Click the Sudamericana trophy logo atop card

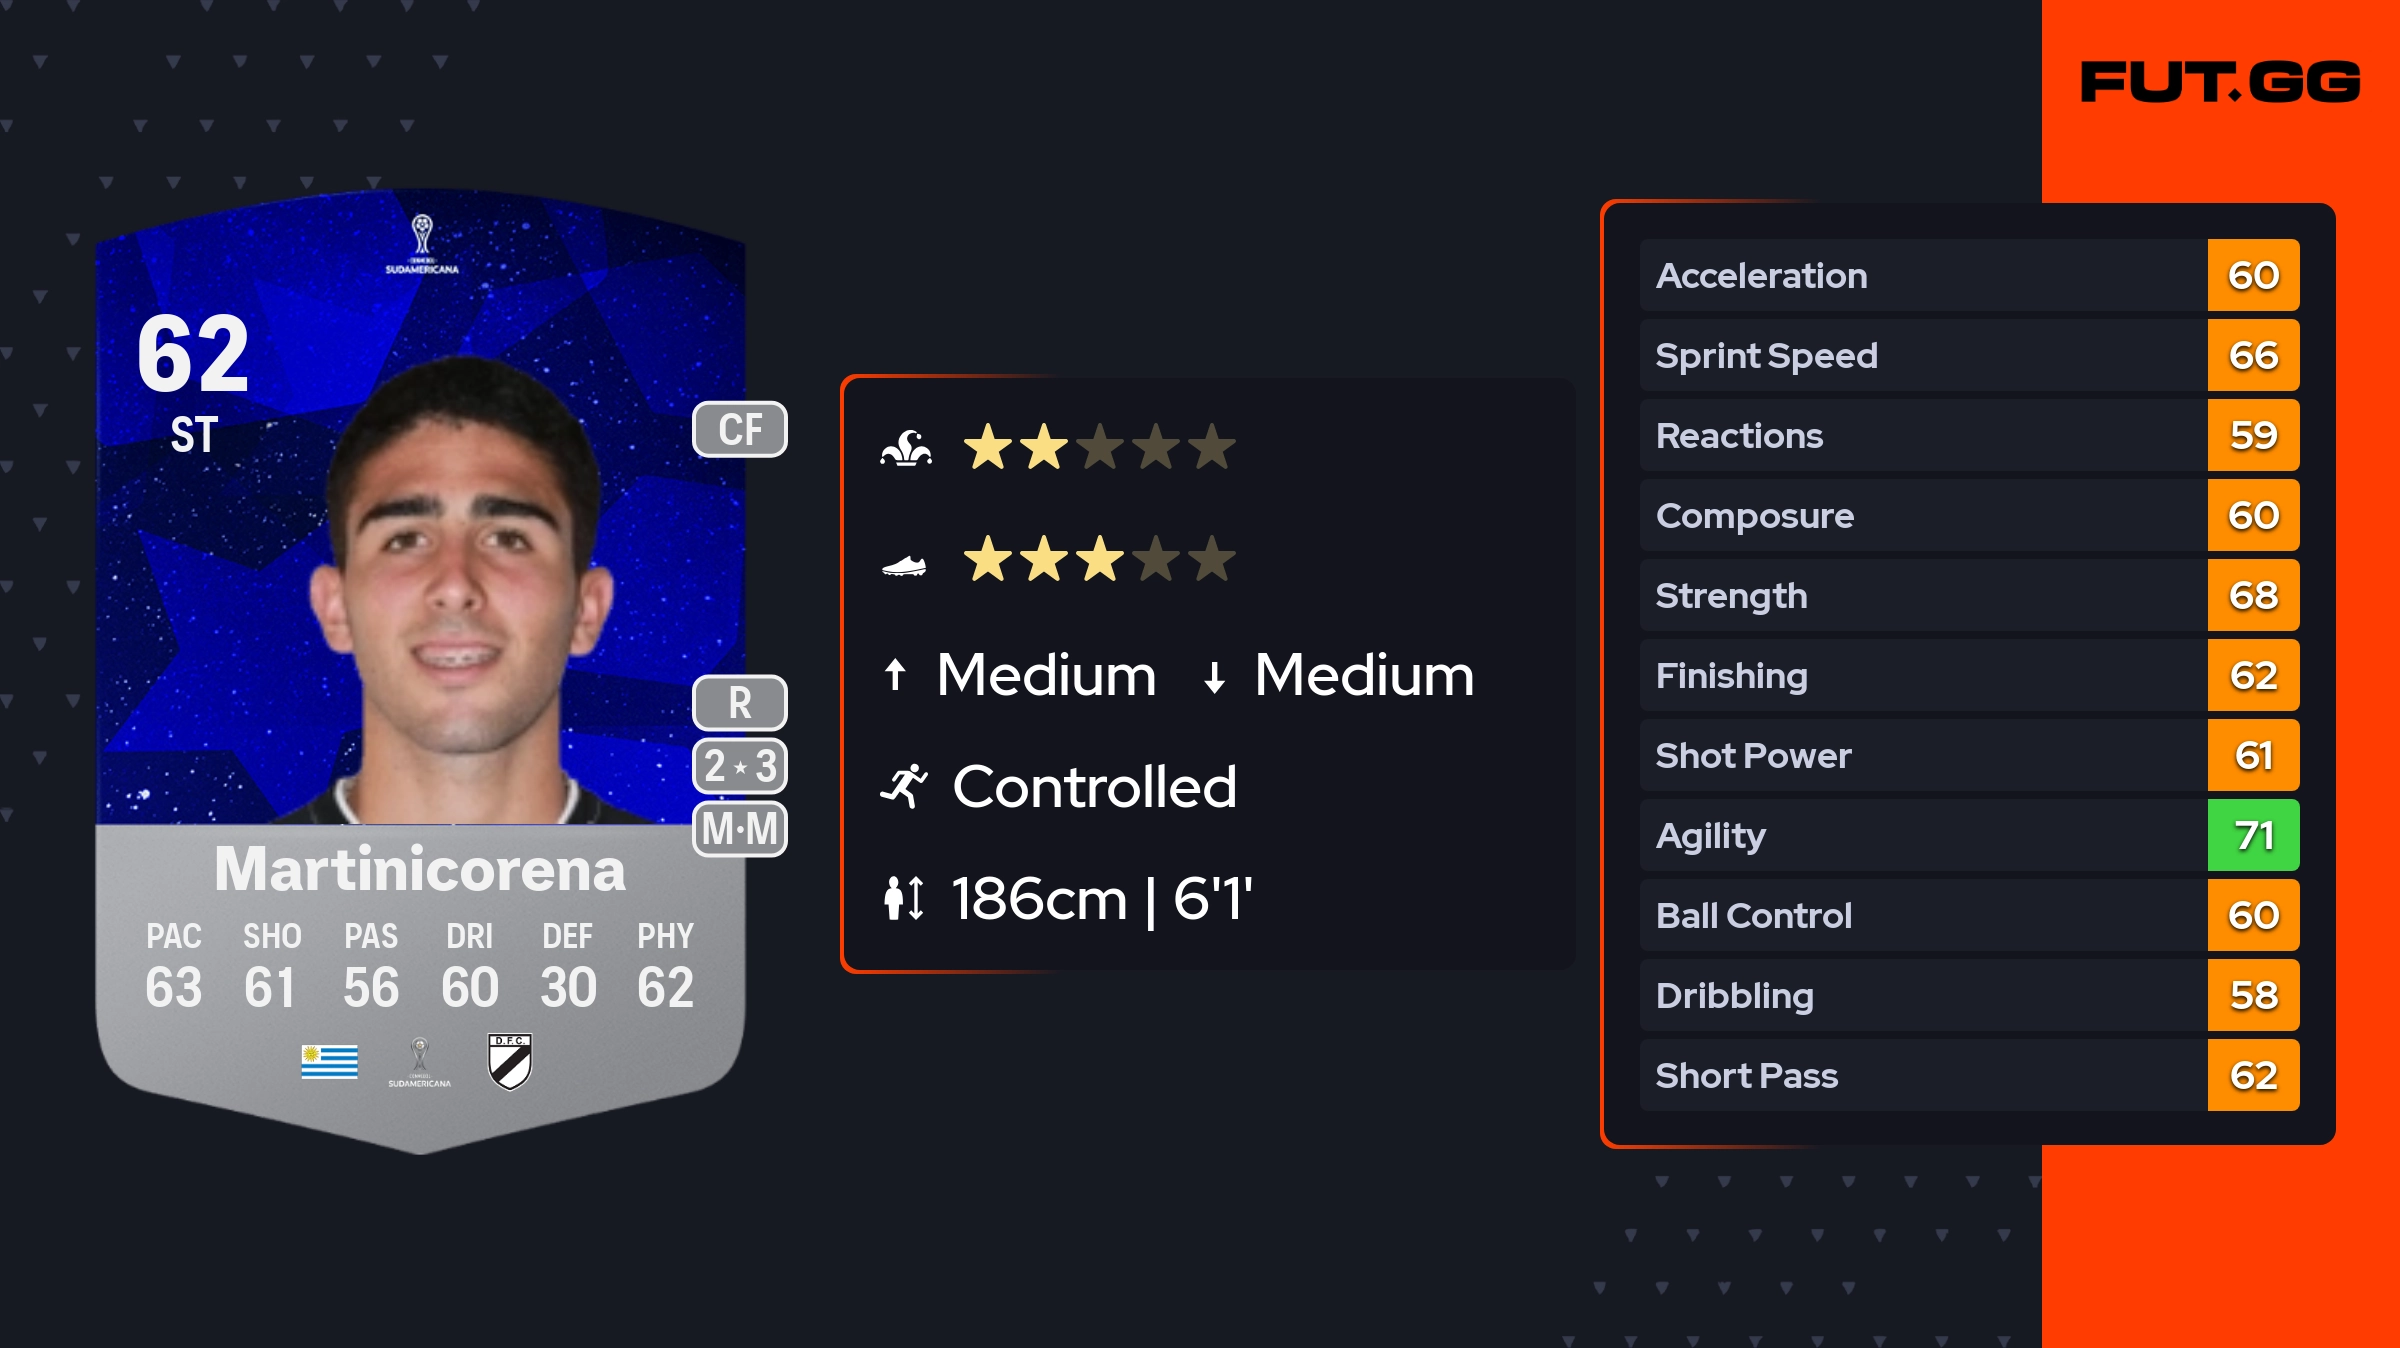tap(422, 244)
